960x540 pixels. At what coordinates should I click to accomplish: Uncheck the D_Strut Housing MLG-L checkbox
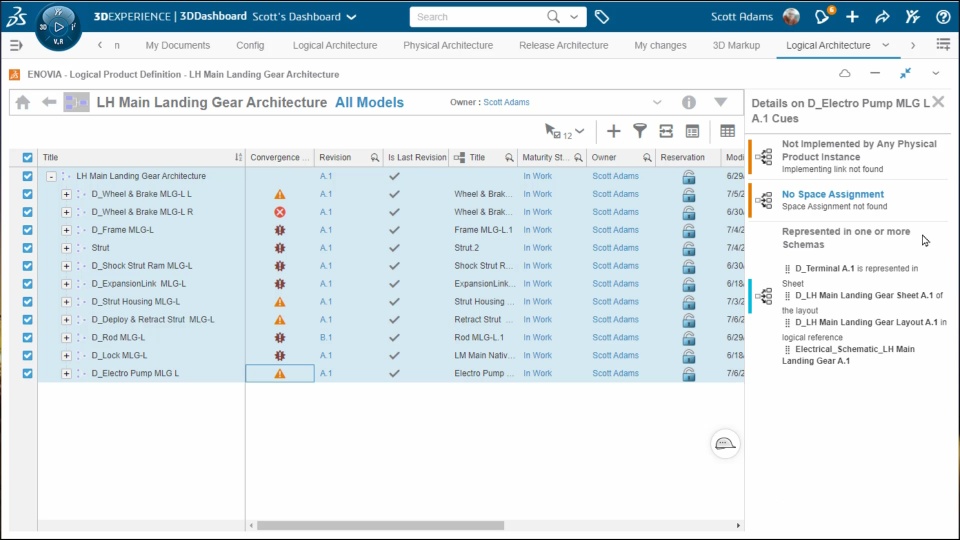point(28,302)
